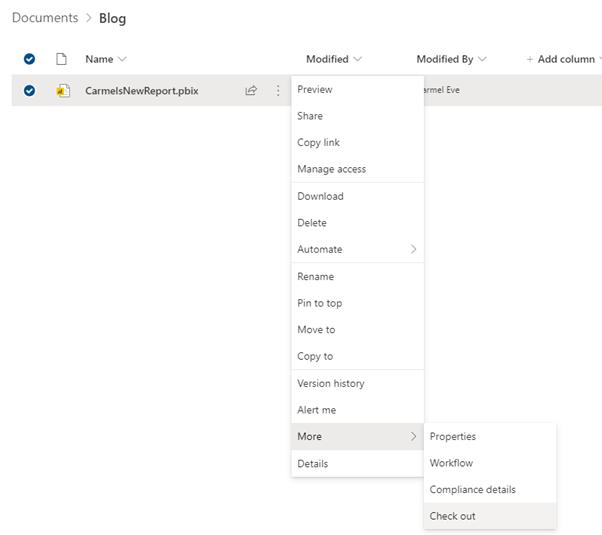Choose Manage access from the menu
The image size is (602, 535).
[x=331, y=169]
